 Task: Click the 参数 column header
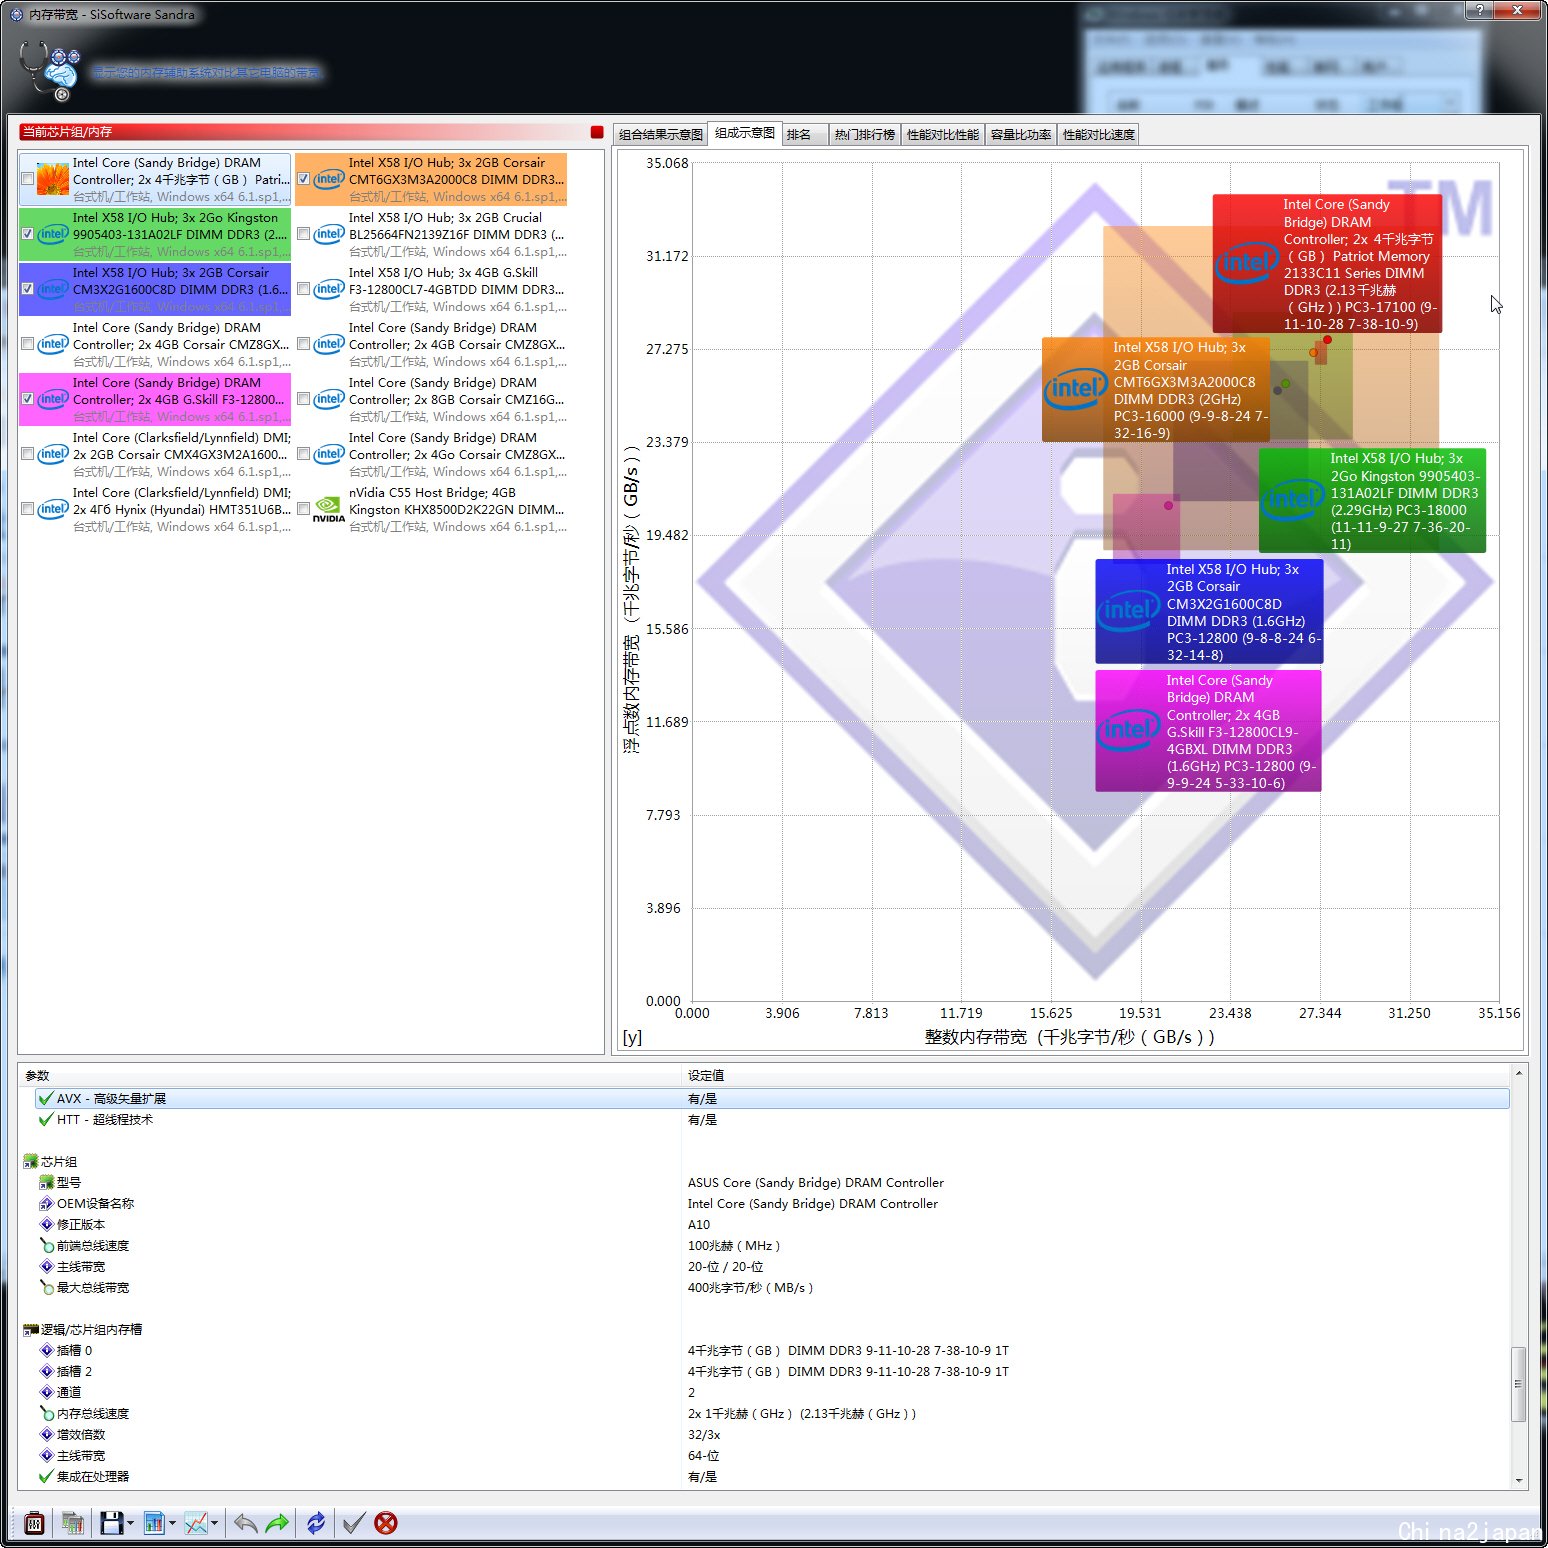click(350, 1075)
